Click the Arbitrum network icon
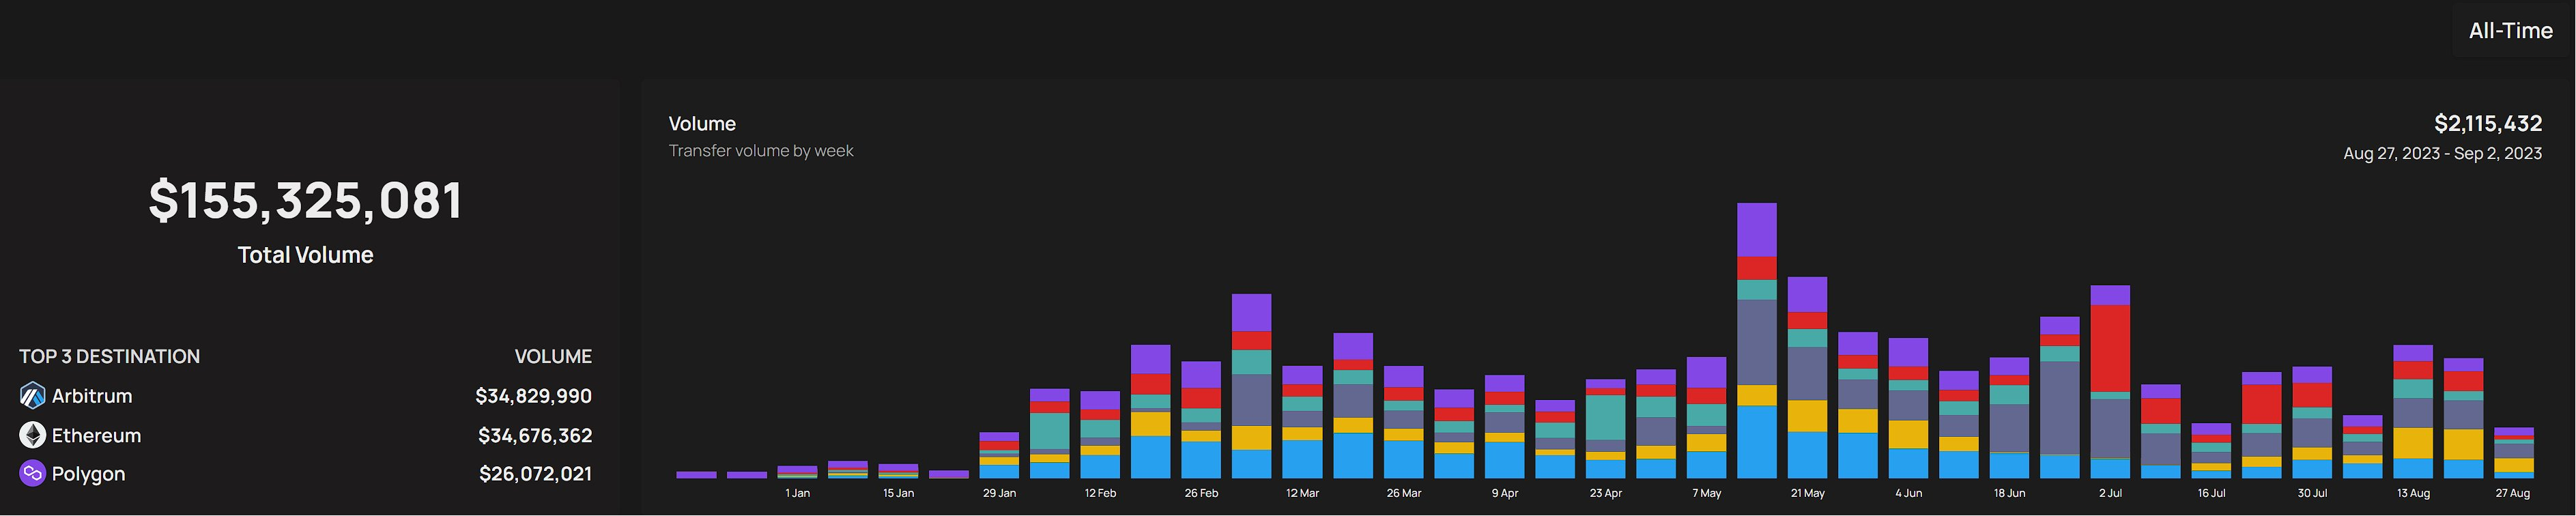Image resolution: width=2576 pixels, height=516 pixels. [x=32, y=396]
